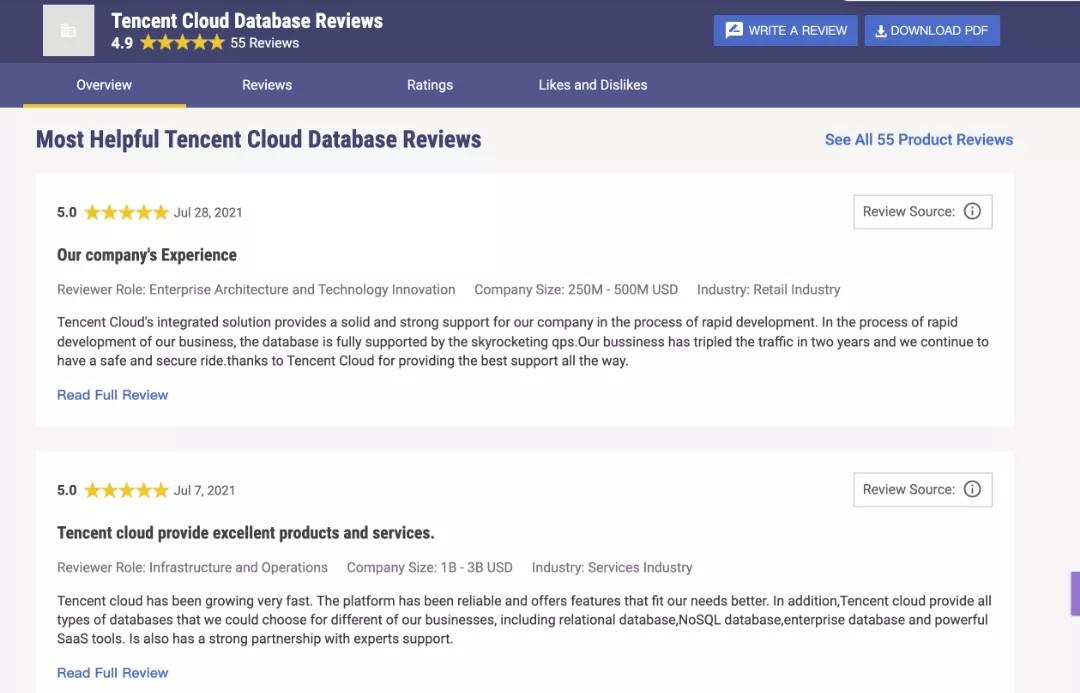Click the purple side tab at right edge
Image resolution: width=1080 pixels, height=693 pixels.
pyautogui.click(x=1075, y=593)
